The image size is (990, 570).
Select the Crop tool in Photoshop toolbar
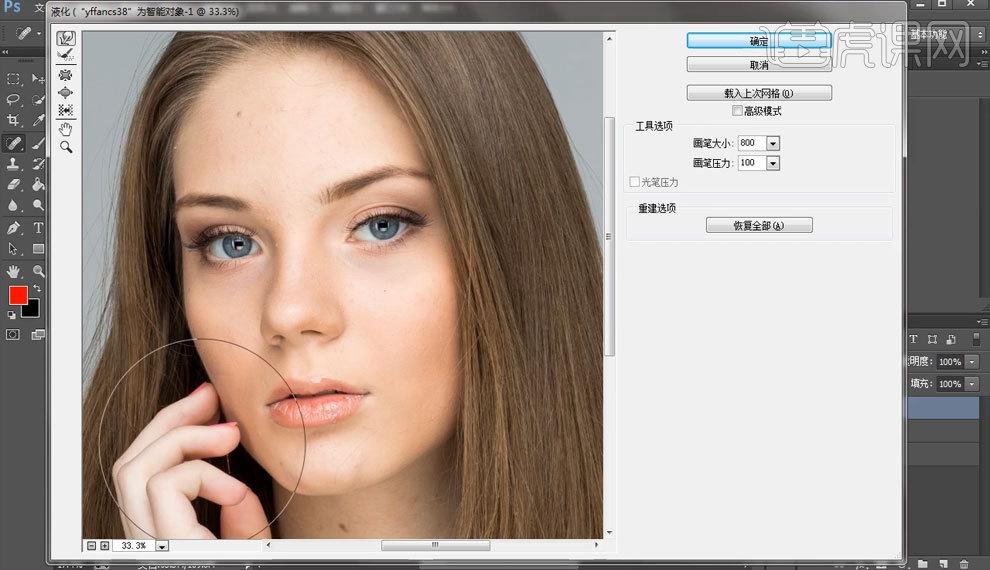coord(13,120)
